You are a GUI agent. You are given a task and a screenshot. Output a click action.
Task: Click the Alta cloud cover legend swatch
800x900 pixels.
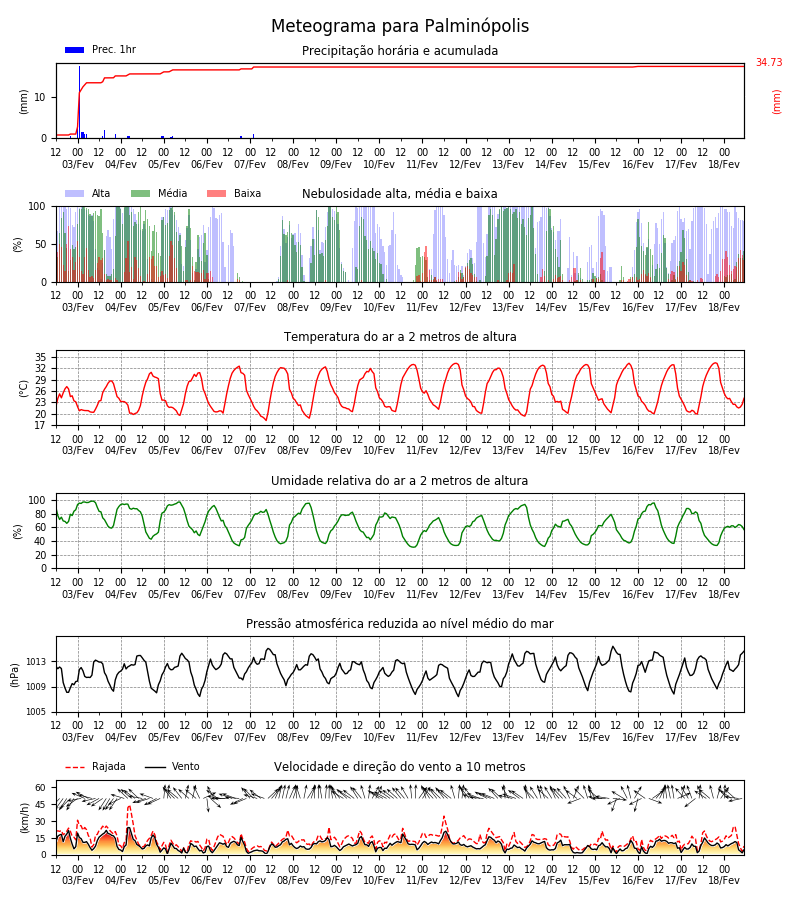point(75,193)
